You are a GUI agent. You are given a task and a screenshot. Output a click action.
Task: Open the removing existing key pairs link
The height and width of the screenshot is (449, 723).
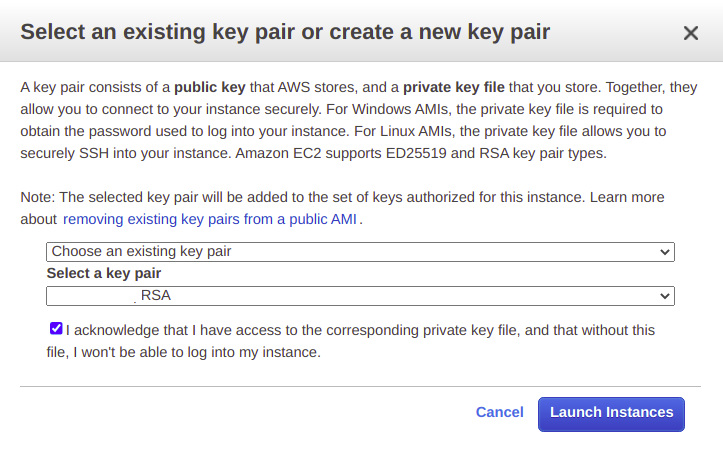pos(211,218)
